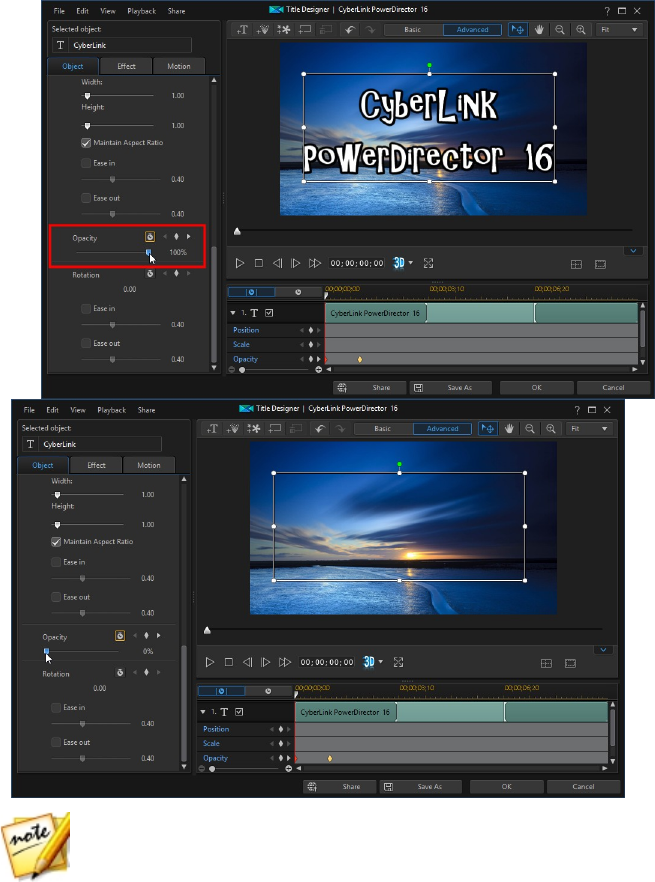This screenshot has width=655, height=882.
Task: Open View menu in bottom window
Action: point(78,410)
